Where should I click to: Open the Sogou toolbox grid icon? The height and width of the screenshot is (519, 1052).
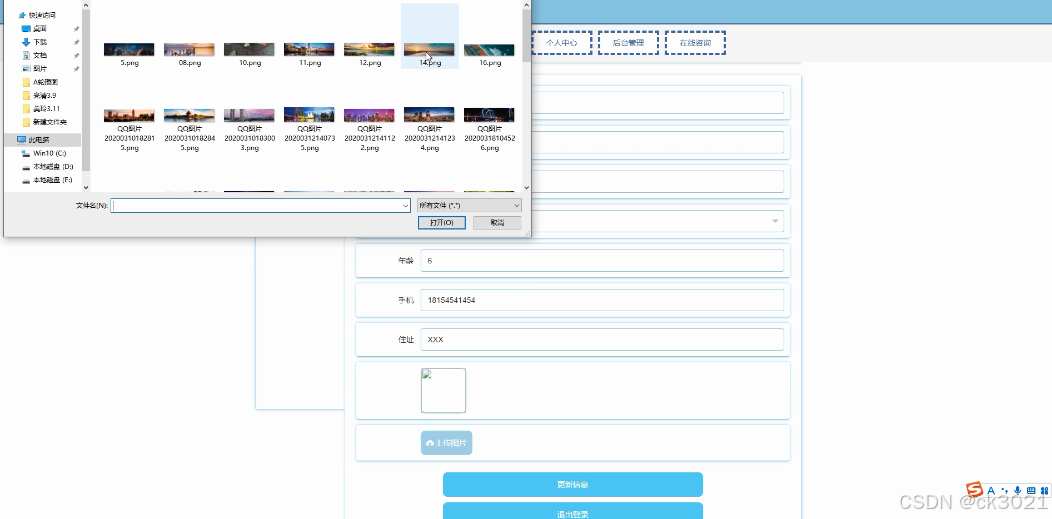1044,491
